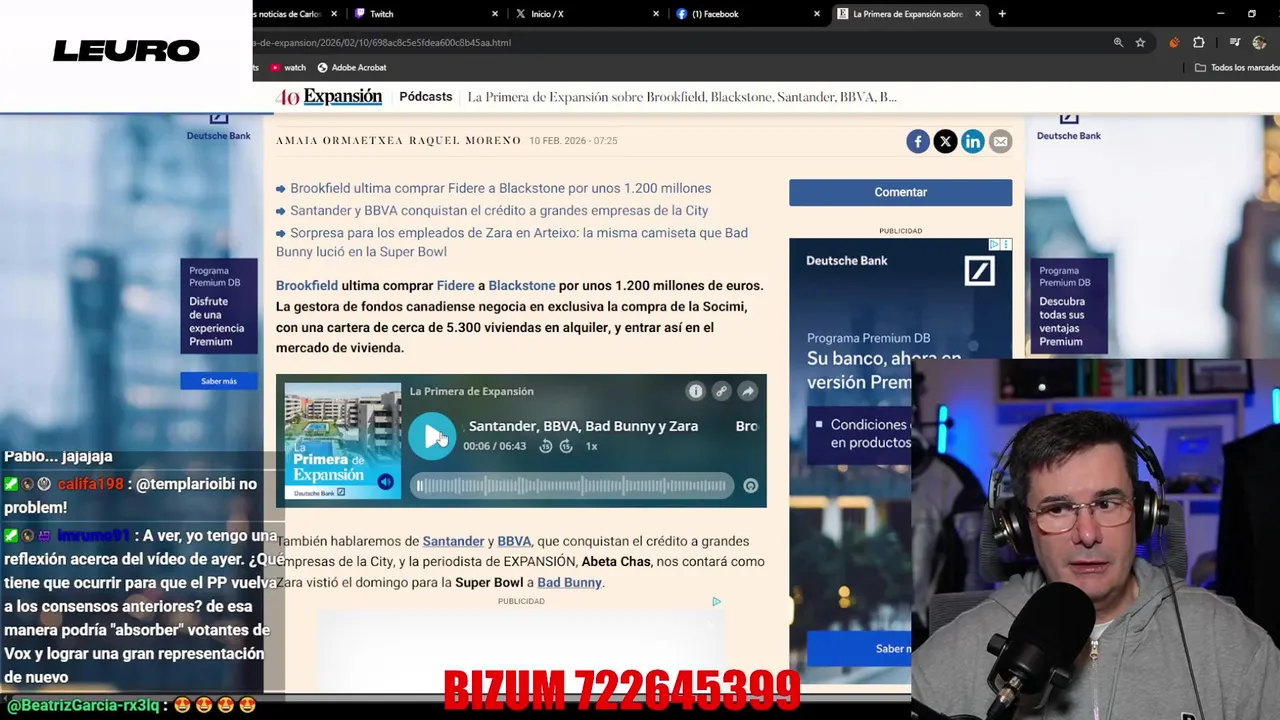
Task: Click the 00:06 / 06:43 time display
Action: pyautogui.click(x=494, y=446)
